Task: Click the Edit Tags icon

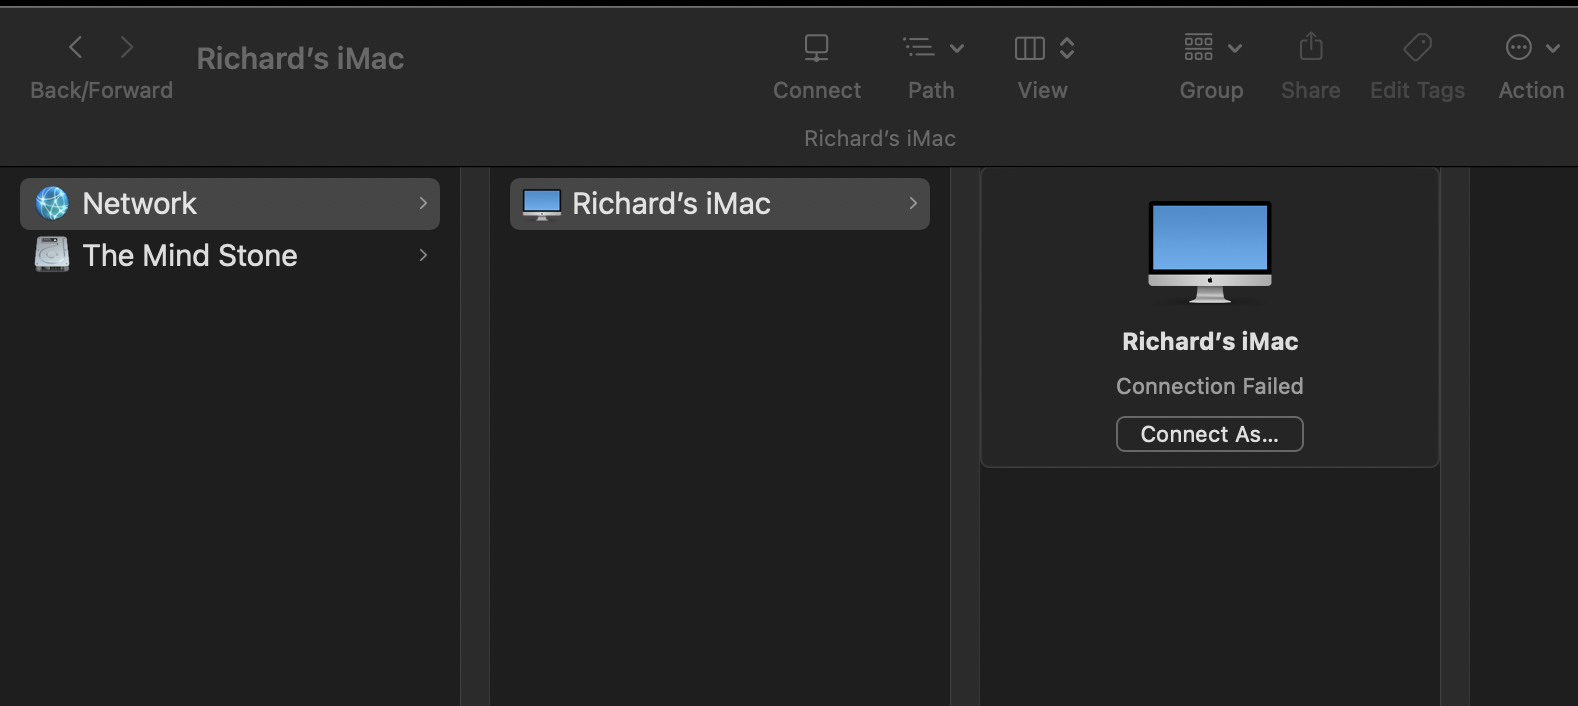Action: [x=1418, y=47]
